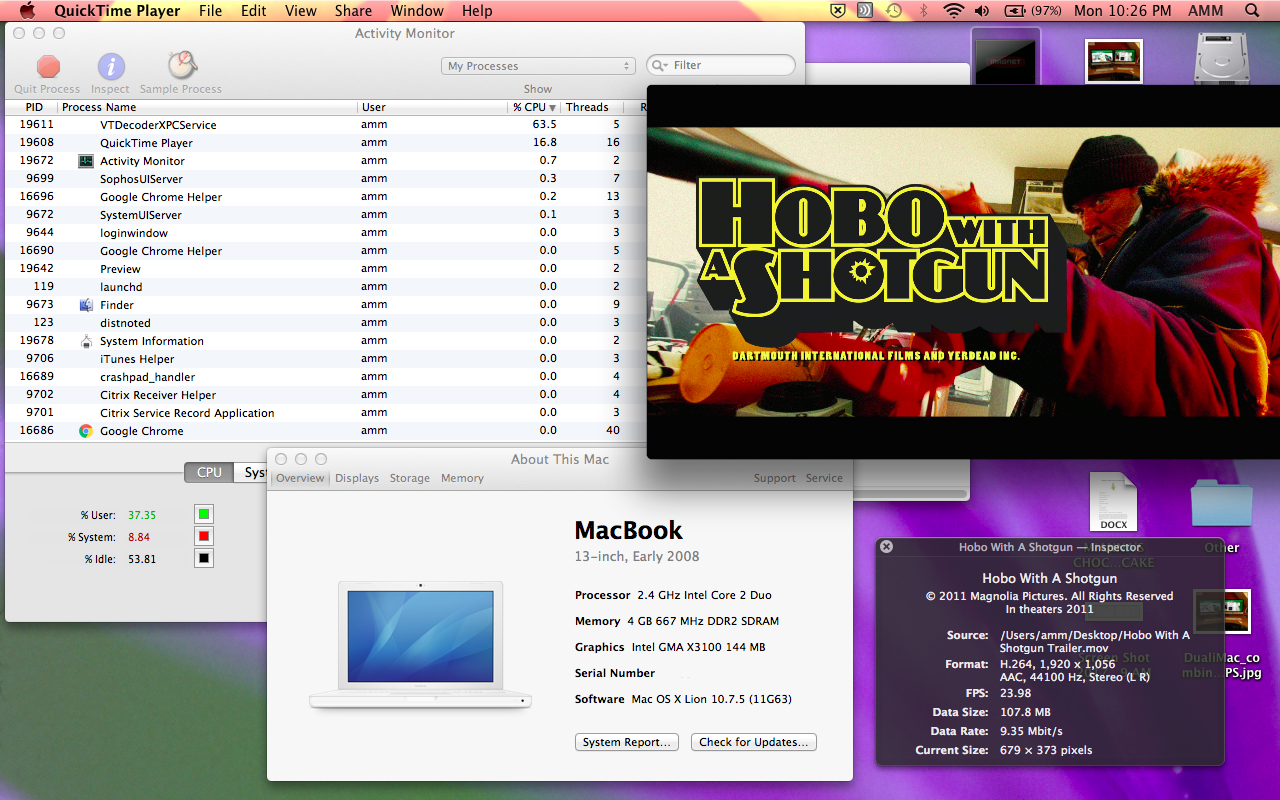The width and height of the screenshot is (1280, 800).
Task: Click the Check for Updates button
Action: click(754, 742)
